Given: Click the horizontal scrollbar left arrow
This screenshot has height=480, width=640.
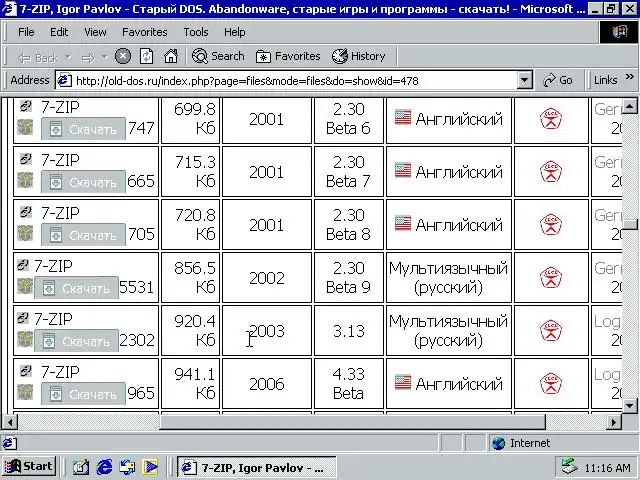Looking at the screenshot, I should [x=9, y=422].
